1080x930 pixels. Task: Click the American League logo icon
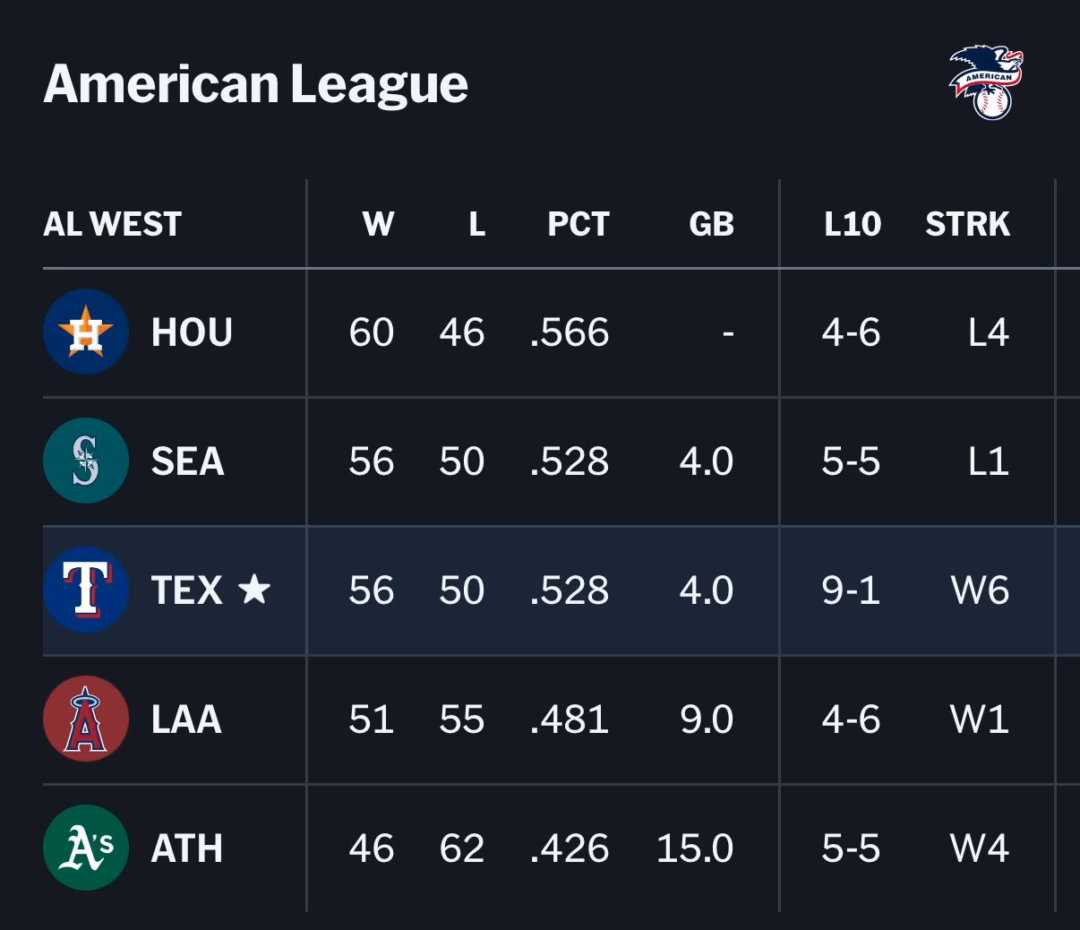pyautogui.click(x=986, y=82)
